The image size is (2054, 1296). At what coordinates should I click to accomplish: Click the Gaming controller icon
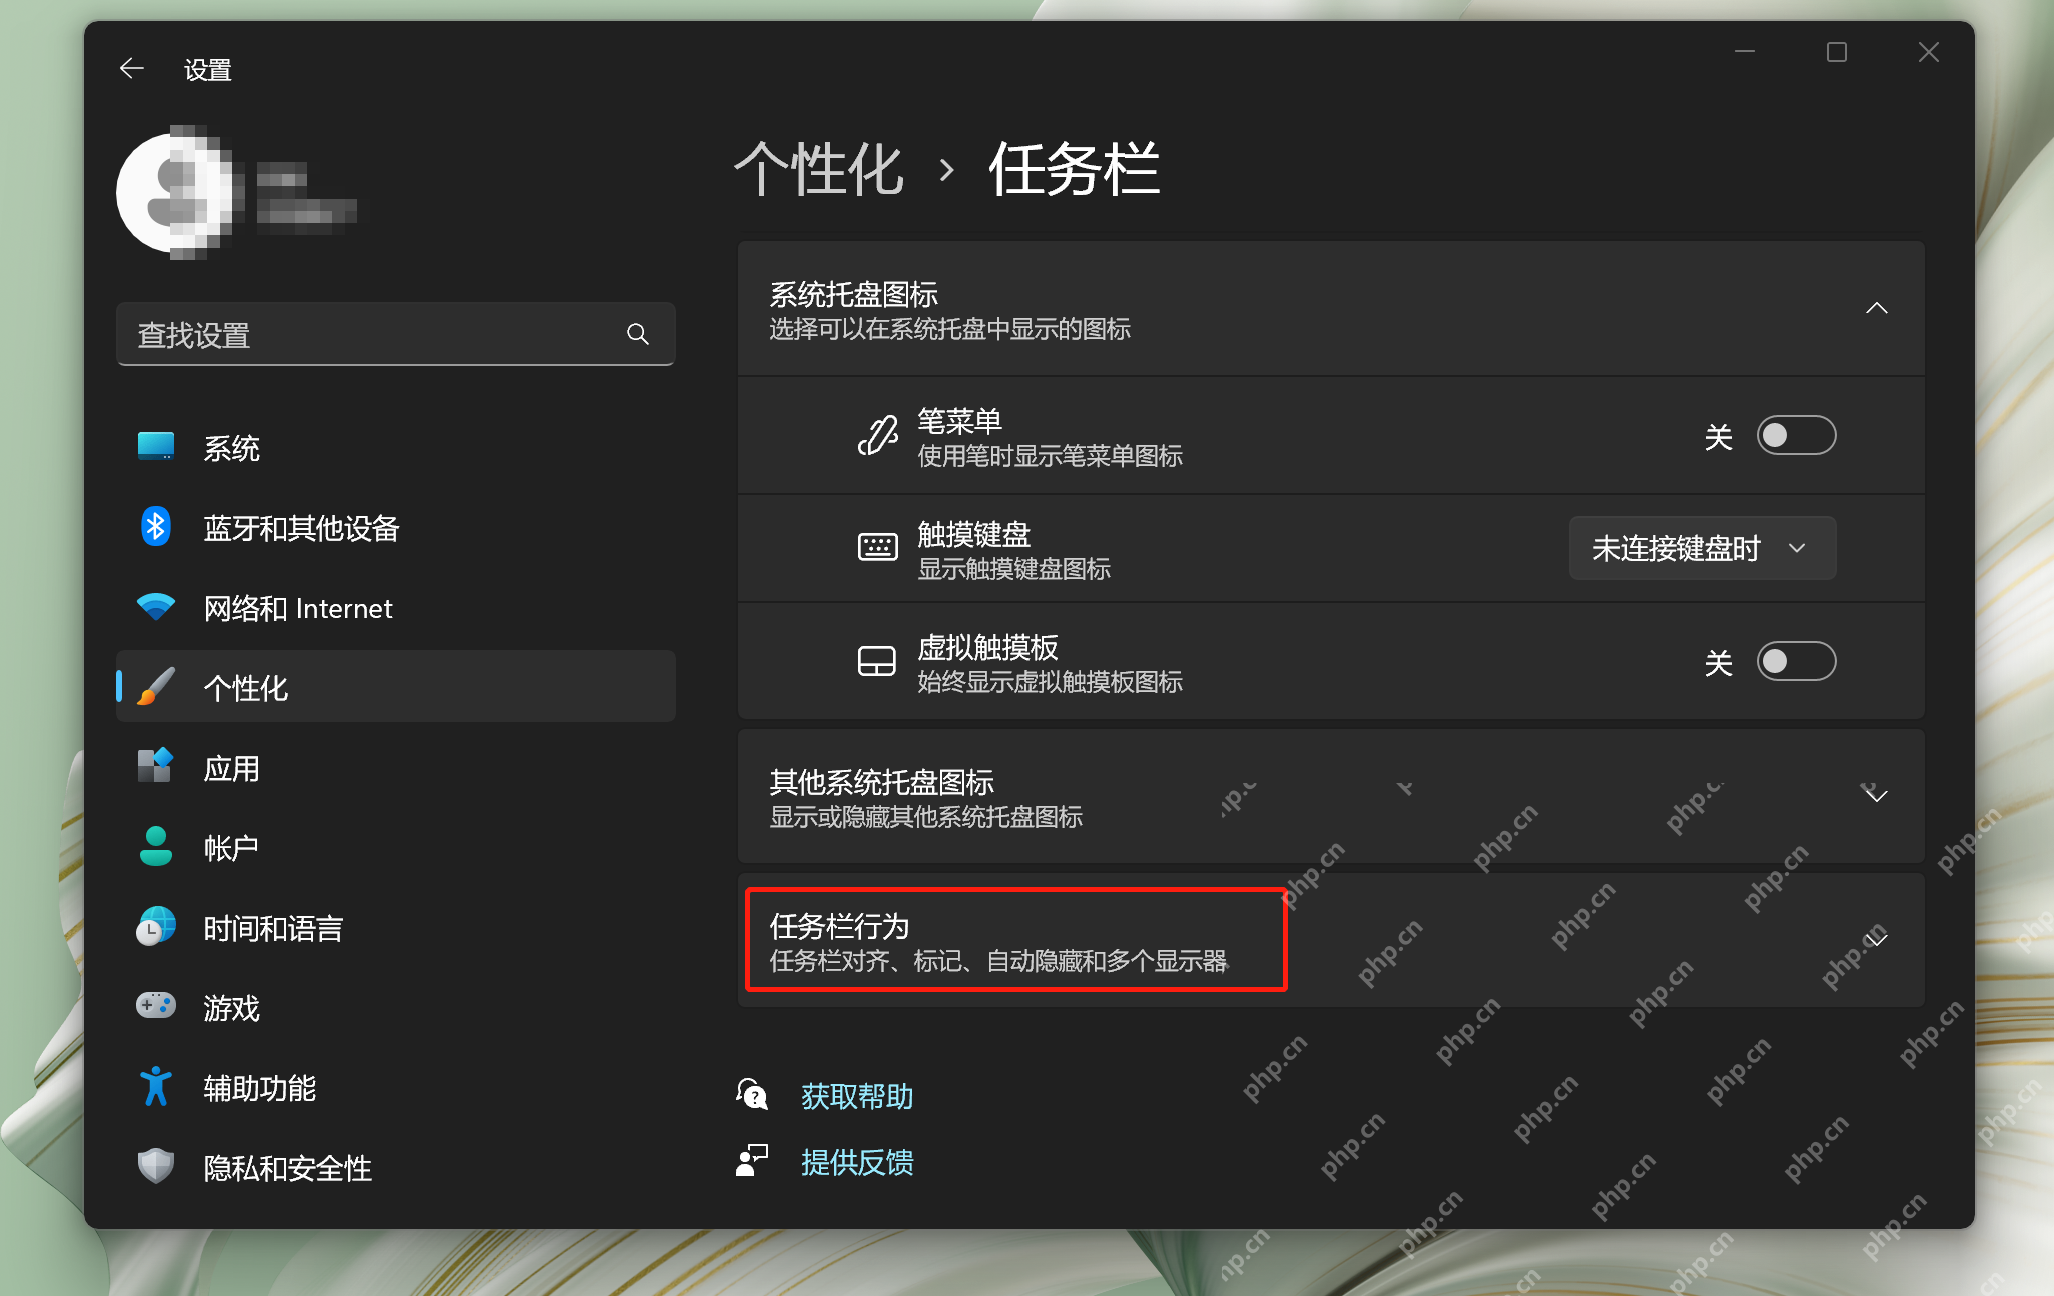(156, 1005)
